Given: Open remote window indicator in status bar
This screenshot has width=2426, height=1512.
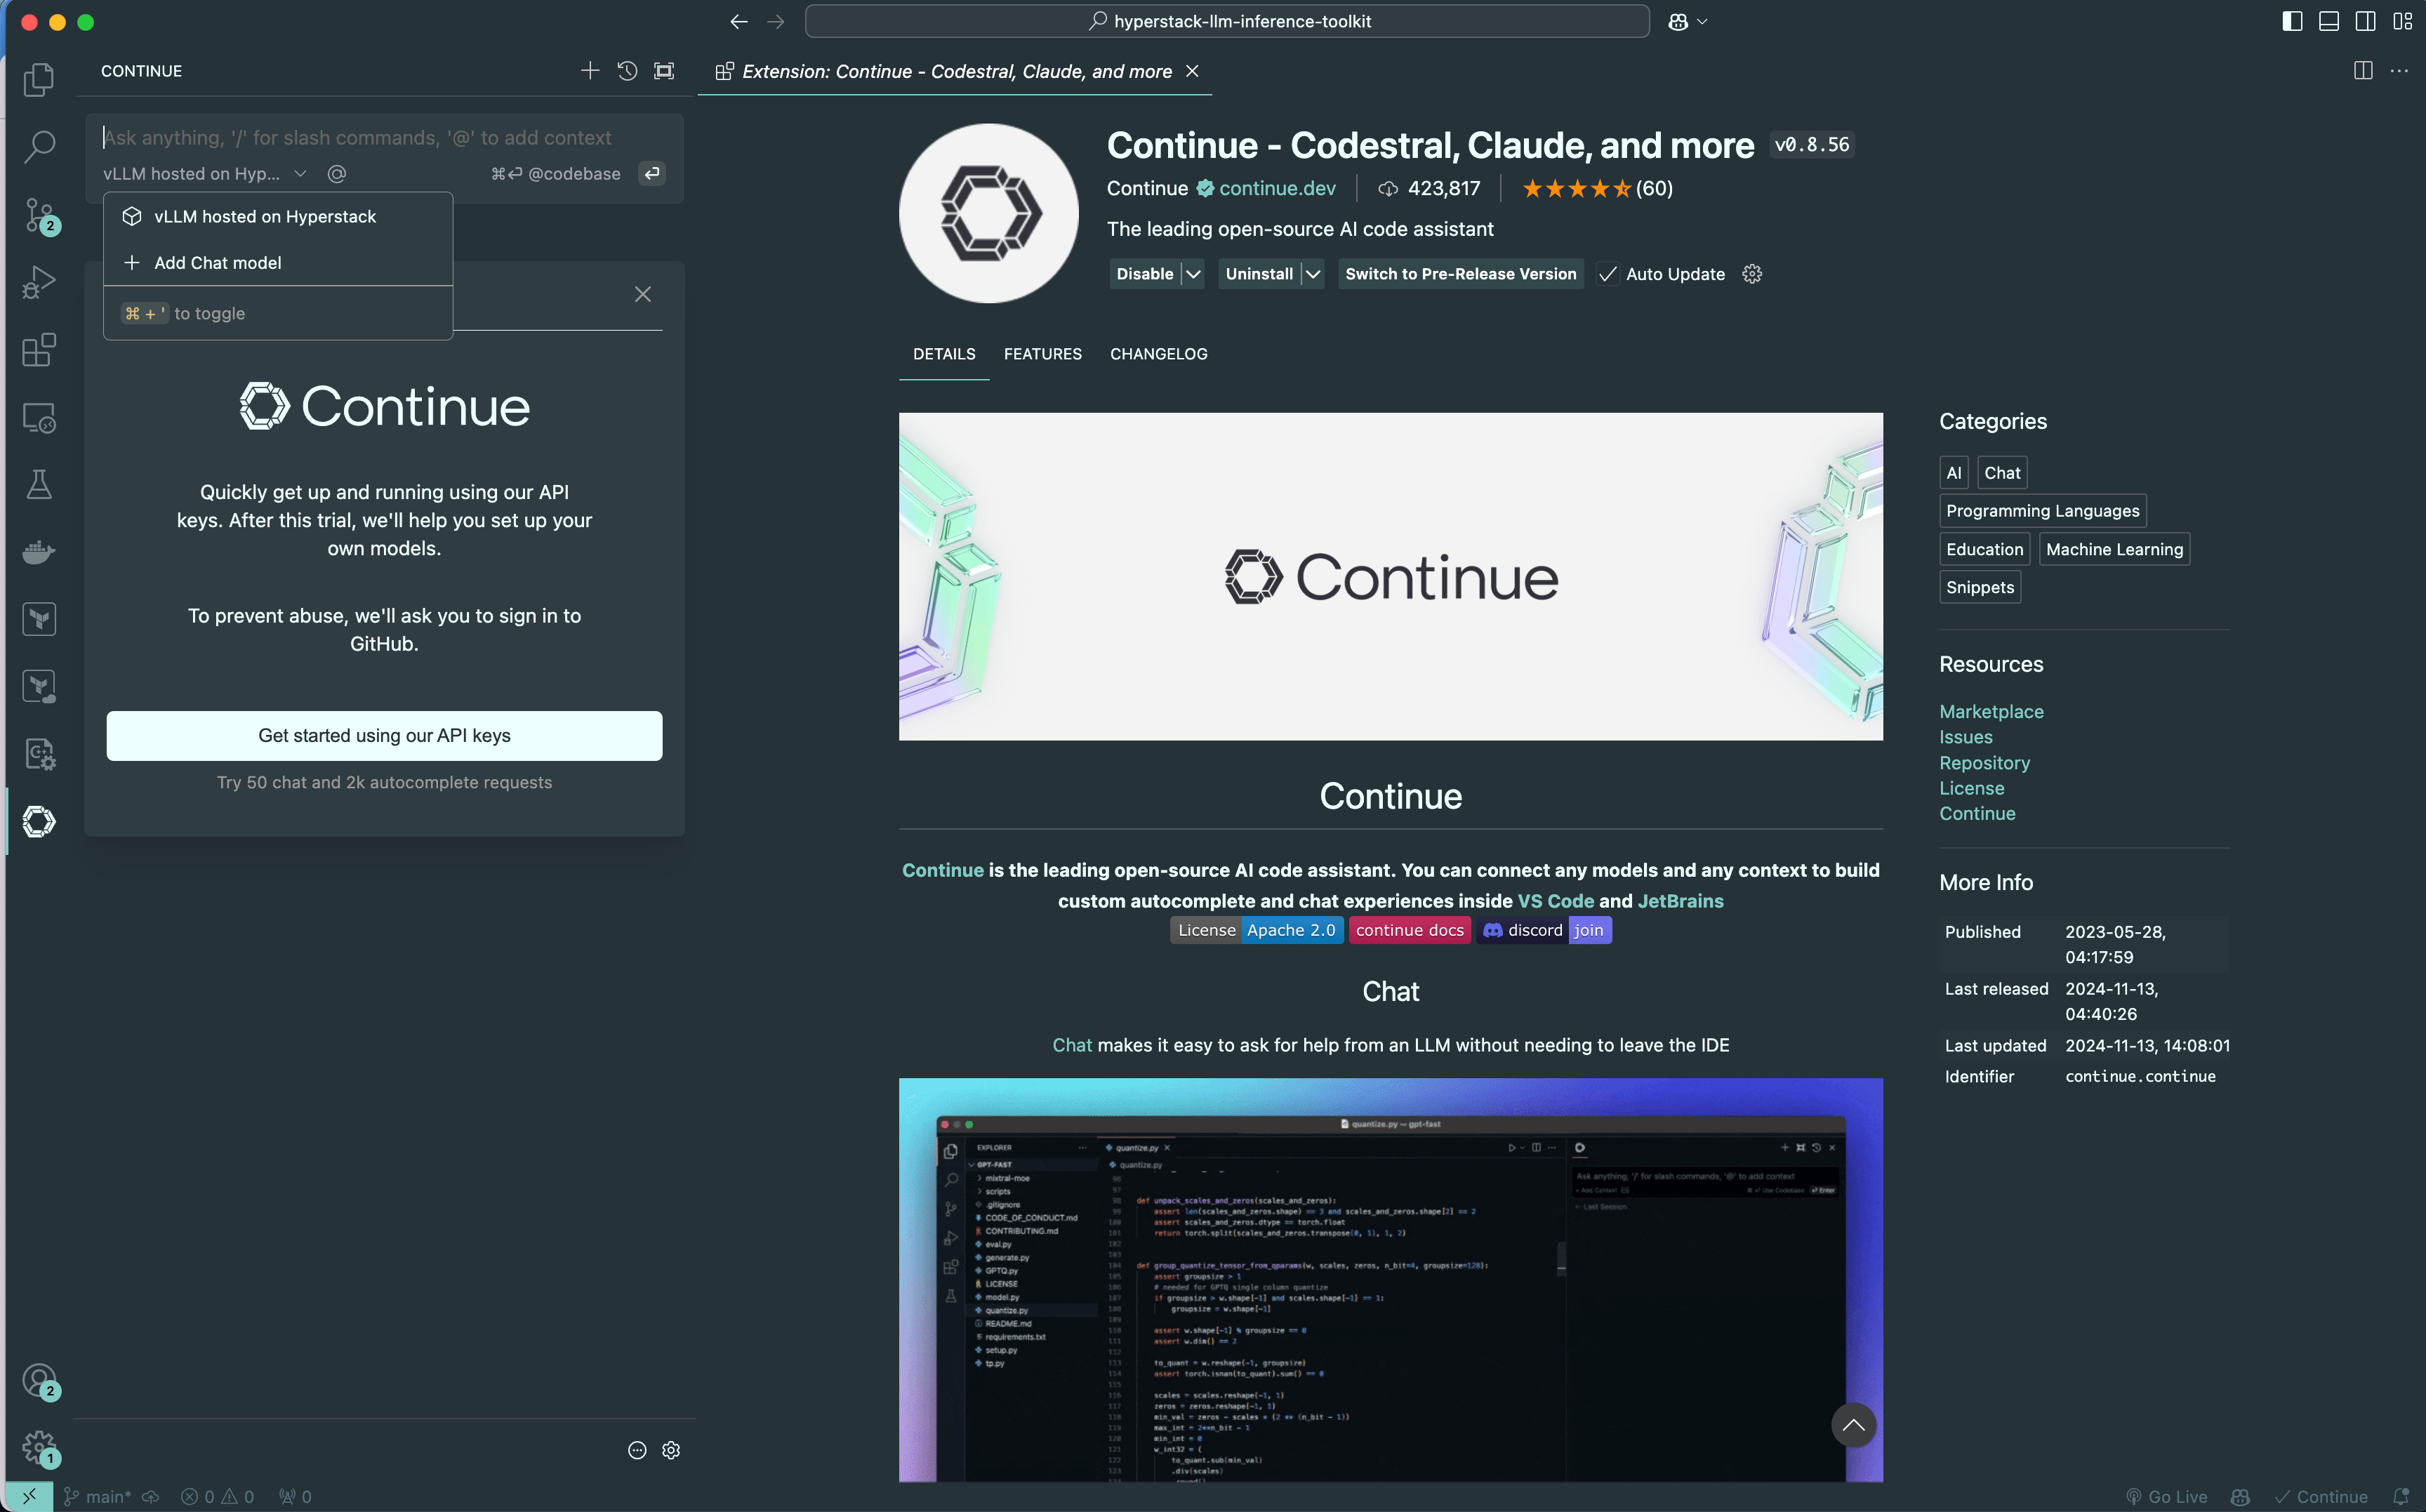Looking at the screenshot, I should point(29,1496).
